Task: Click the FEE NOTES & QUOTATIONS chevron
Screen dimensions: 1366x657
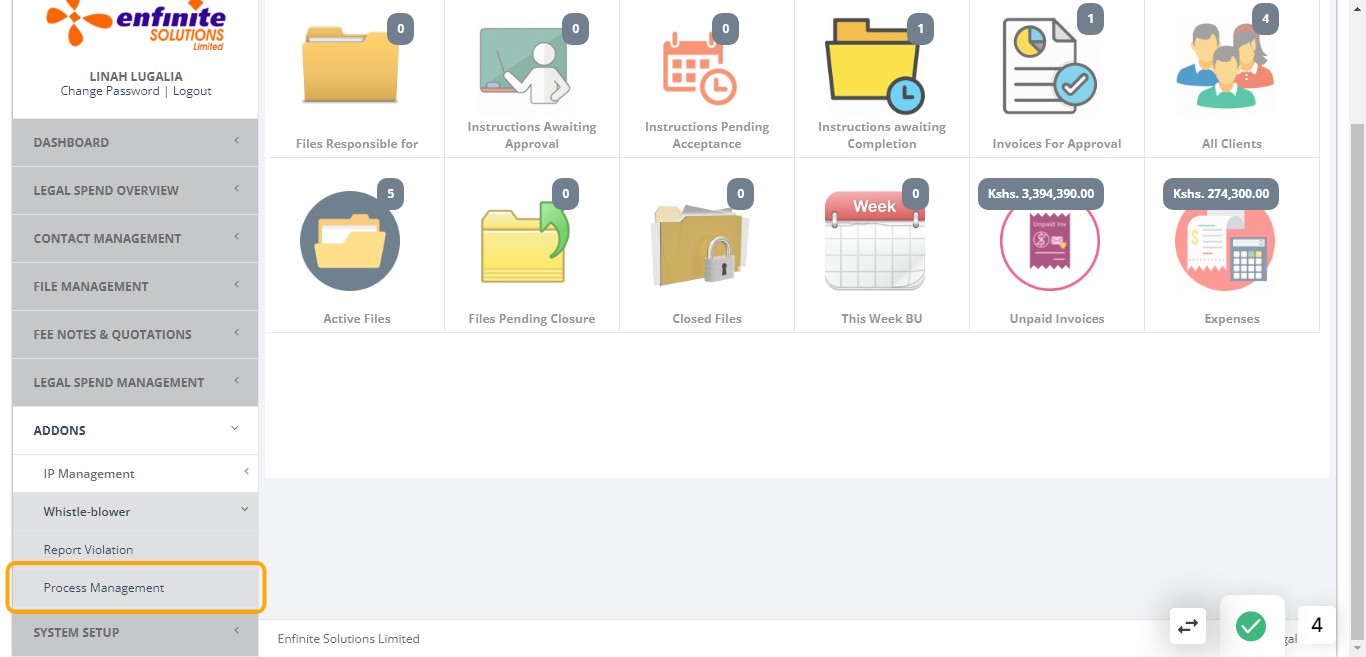Action: [237, 333]
